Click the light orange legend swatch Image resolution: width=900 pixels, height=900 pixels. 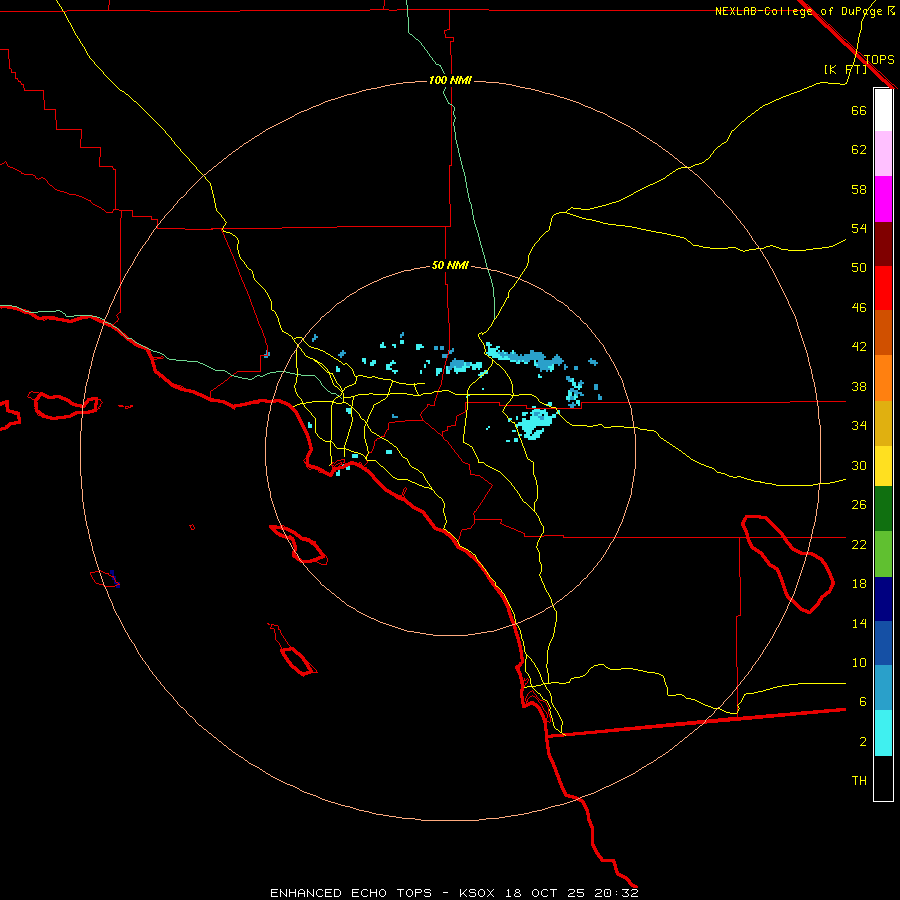click(883, 378)
